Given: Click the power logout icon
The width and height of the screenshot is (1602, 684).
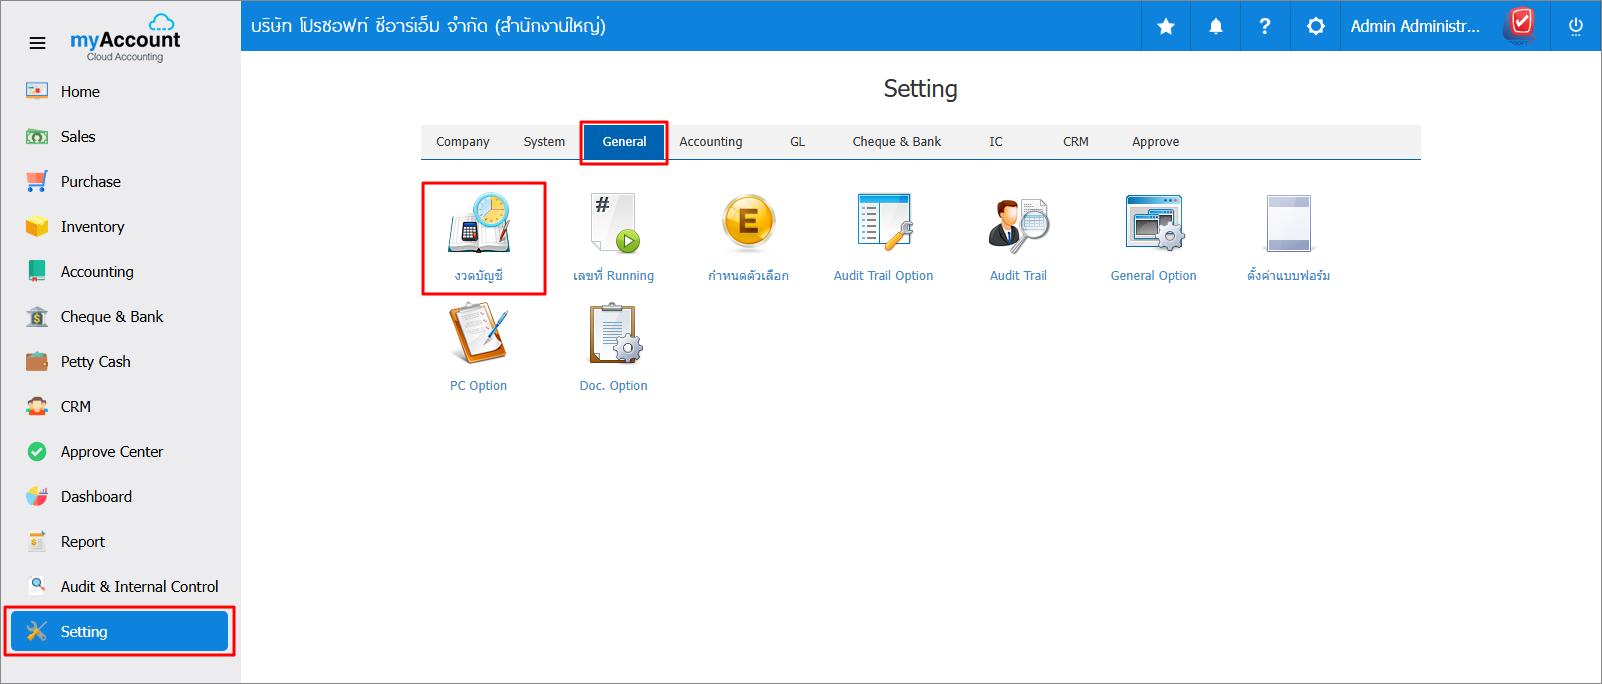Looking at the screenshot, I should pos(1576,26).
